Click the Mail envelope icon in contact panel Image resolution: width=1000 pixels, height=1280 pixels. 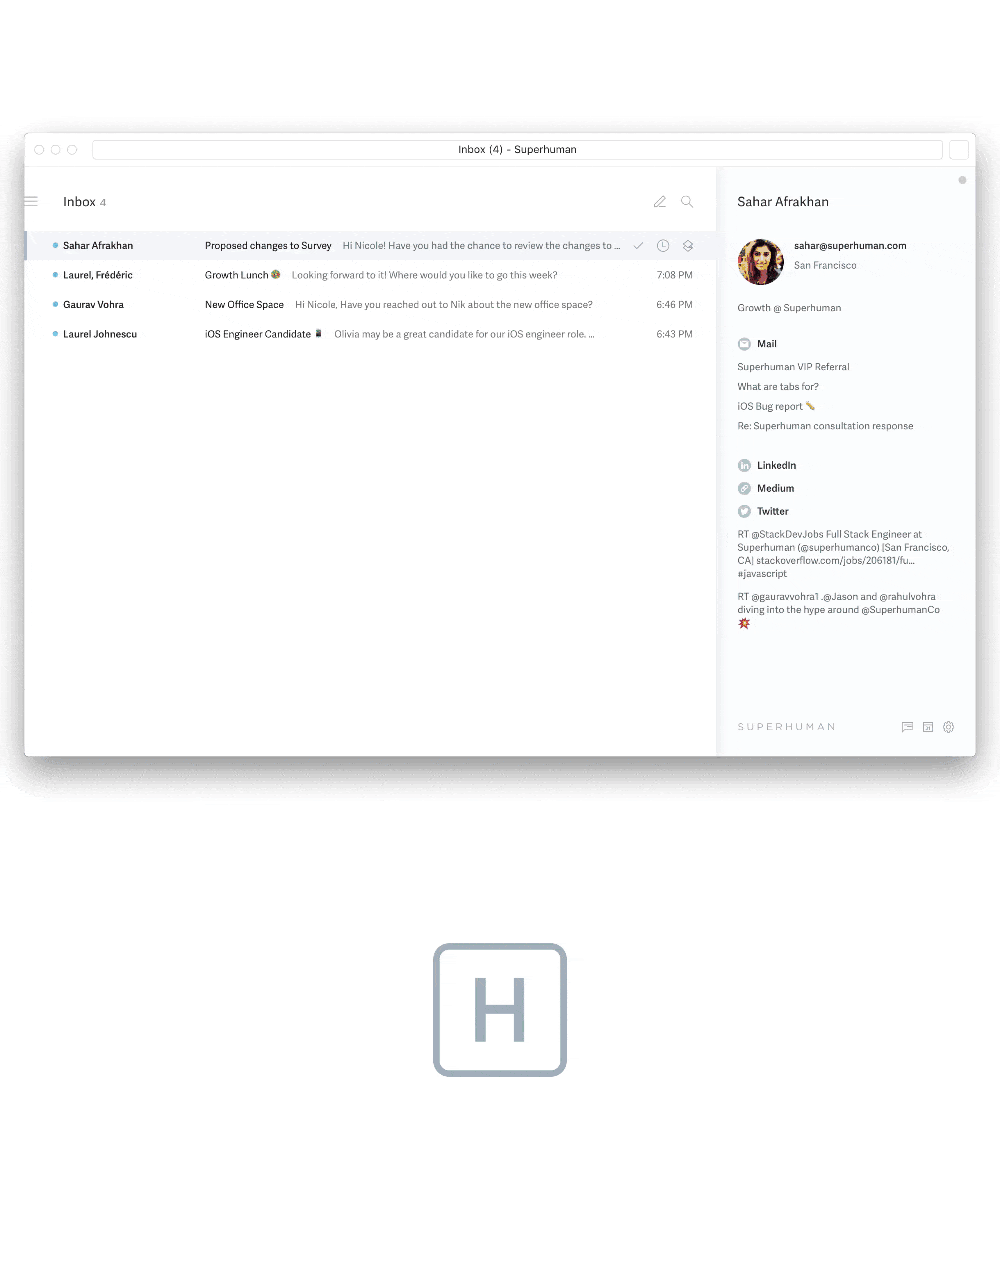point(744,344)
